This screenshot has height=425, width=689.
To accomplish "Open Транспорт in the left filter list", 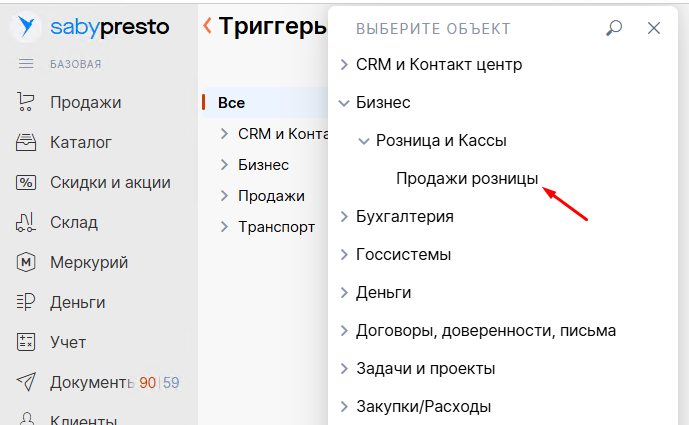I will pyautogui.click(x=275, y=227).
